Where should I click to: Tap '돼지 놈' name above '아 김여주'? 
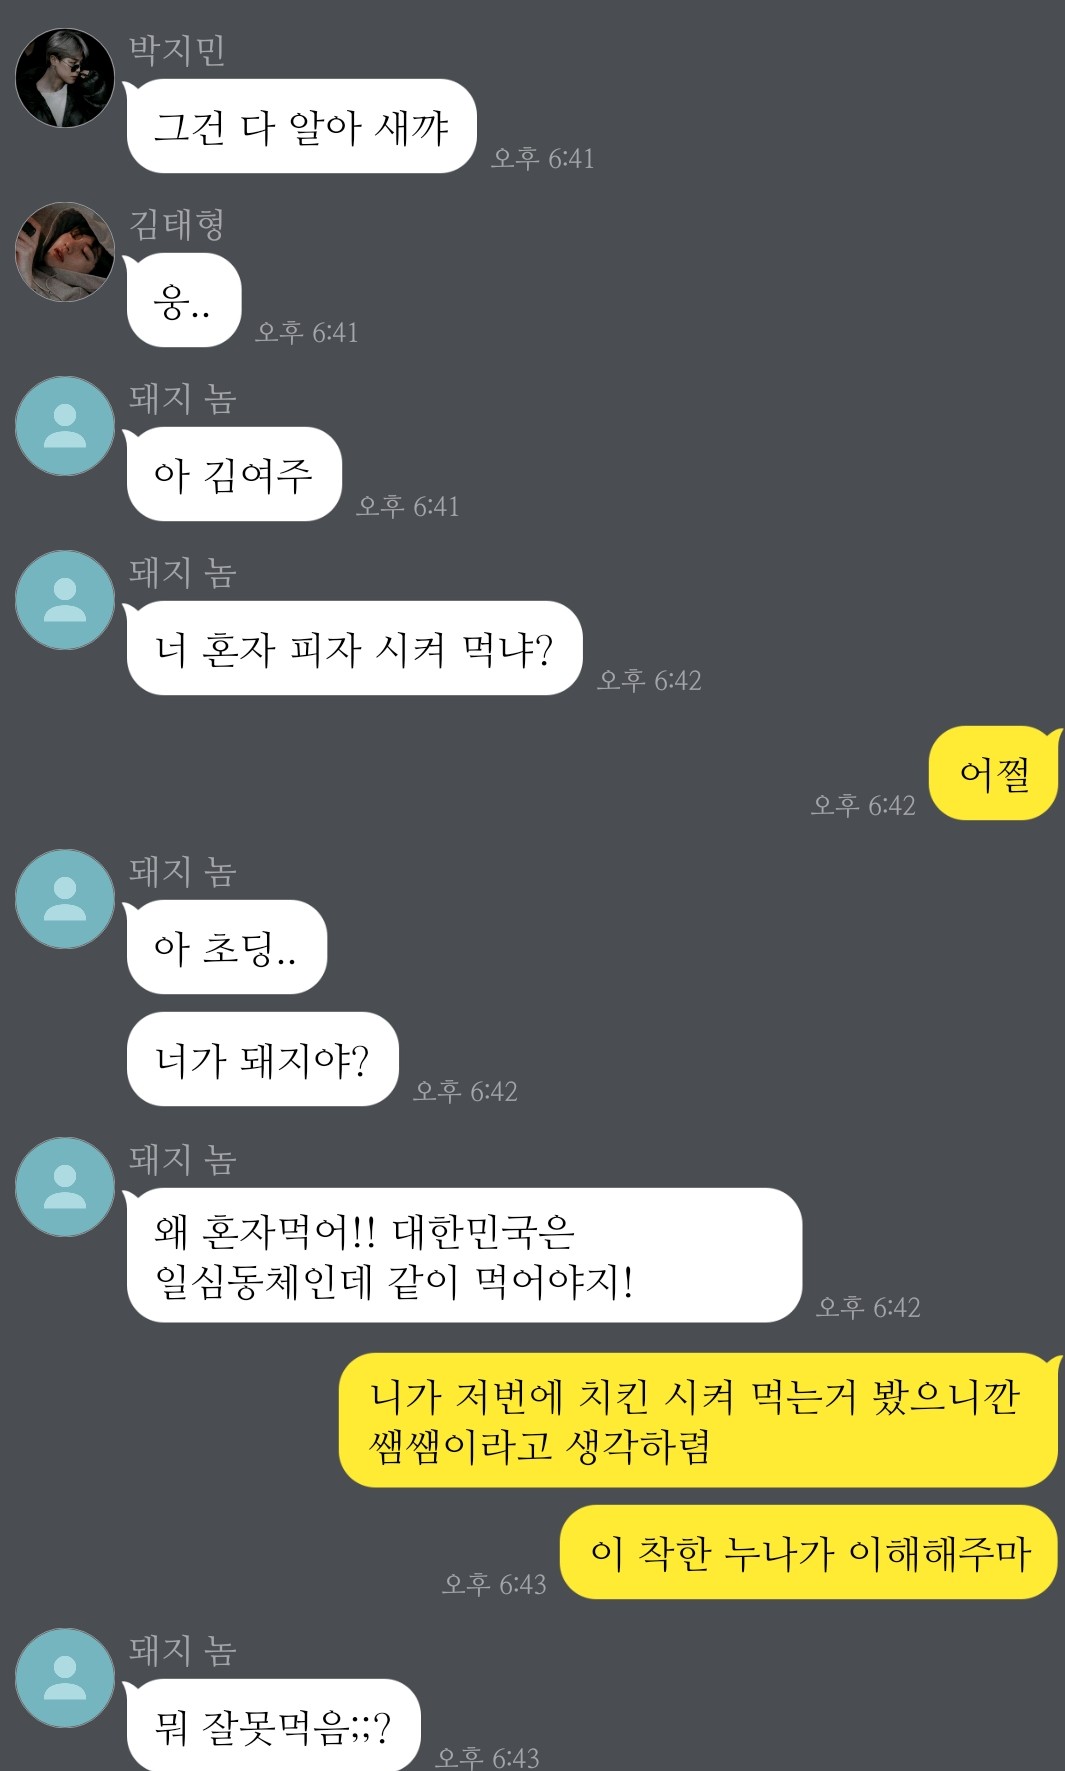[183, 398]
